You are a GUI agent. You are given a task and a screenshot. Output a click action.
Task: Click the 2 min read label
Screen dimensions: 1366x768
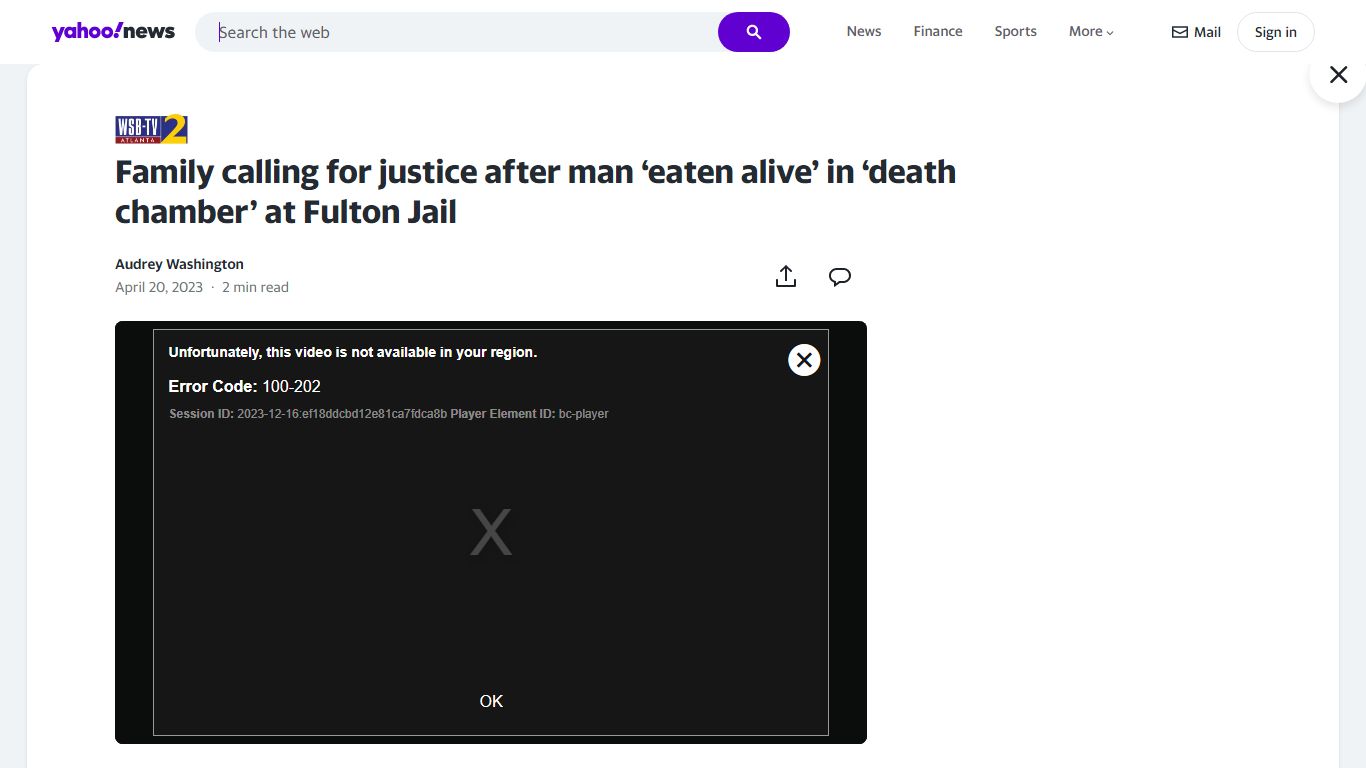(x=255, y=287)
